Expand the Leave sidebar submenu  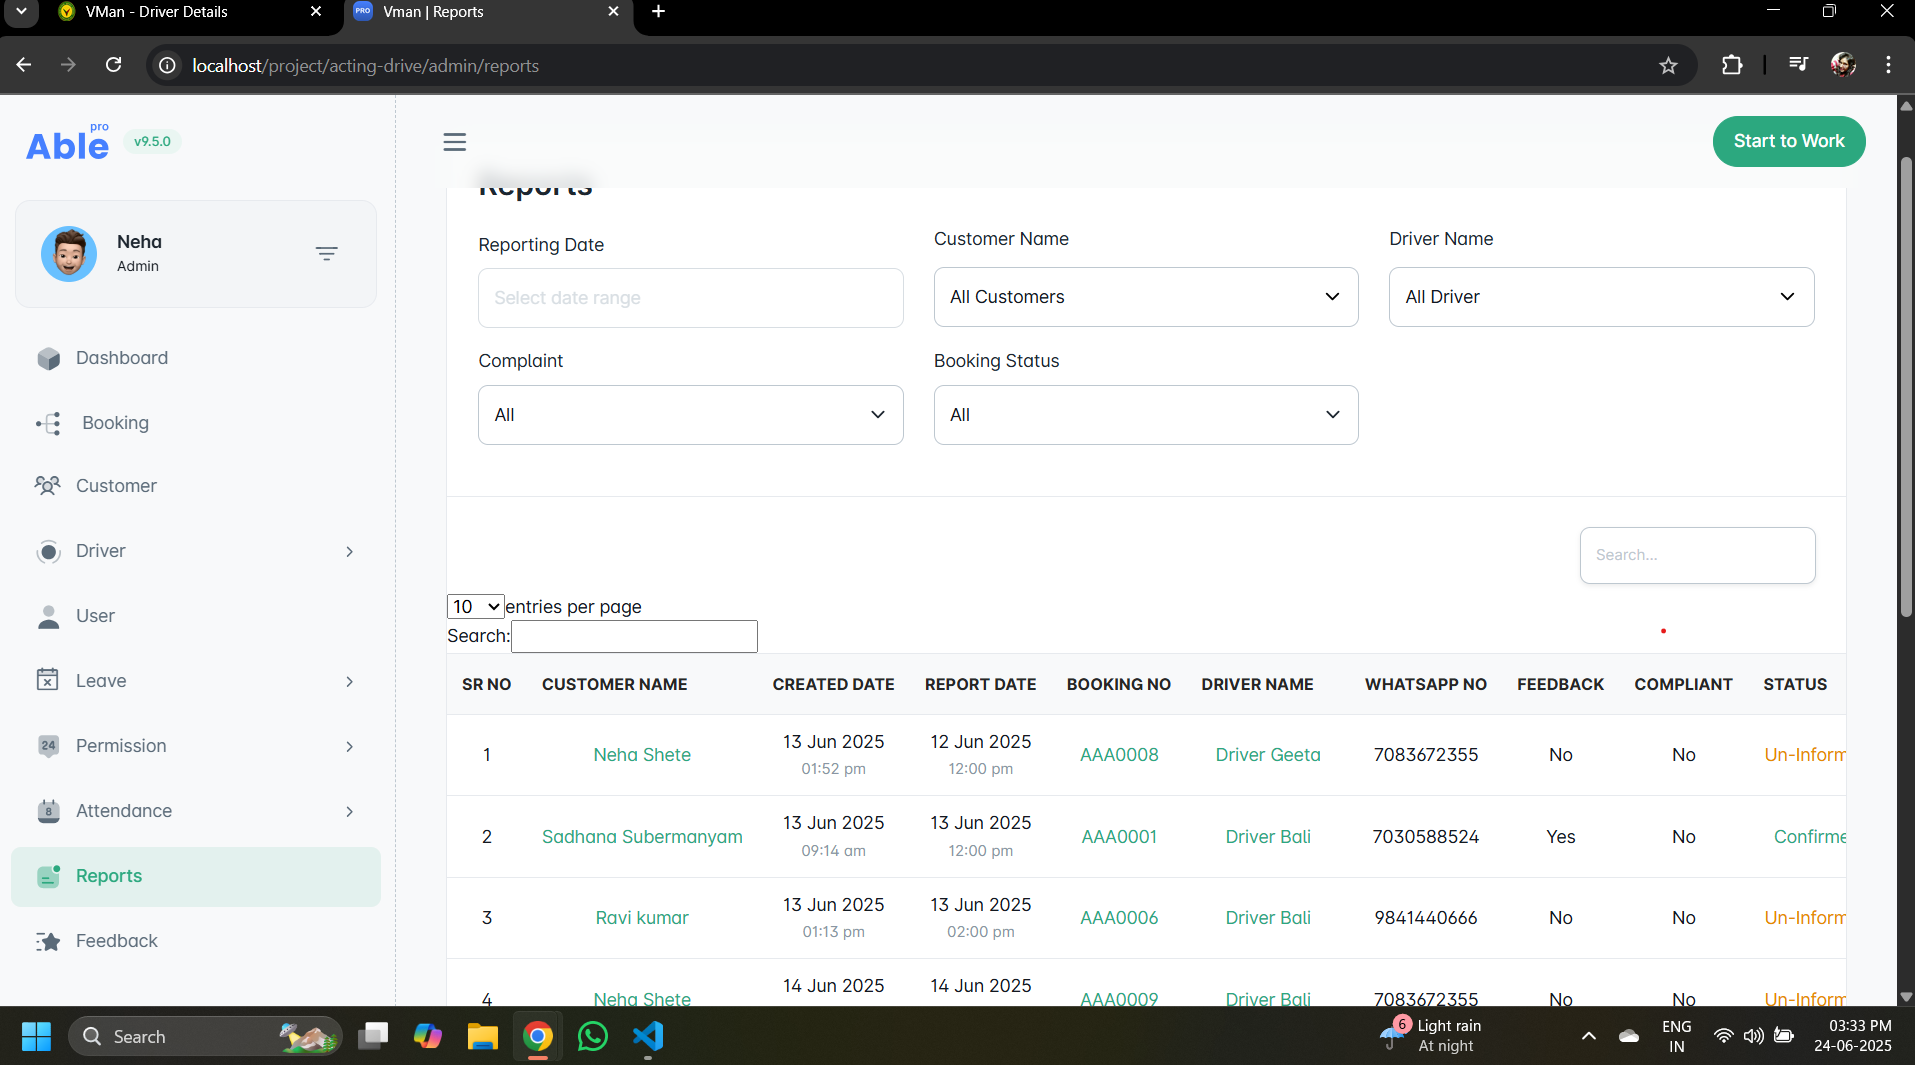(349, 682)
